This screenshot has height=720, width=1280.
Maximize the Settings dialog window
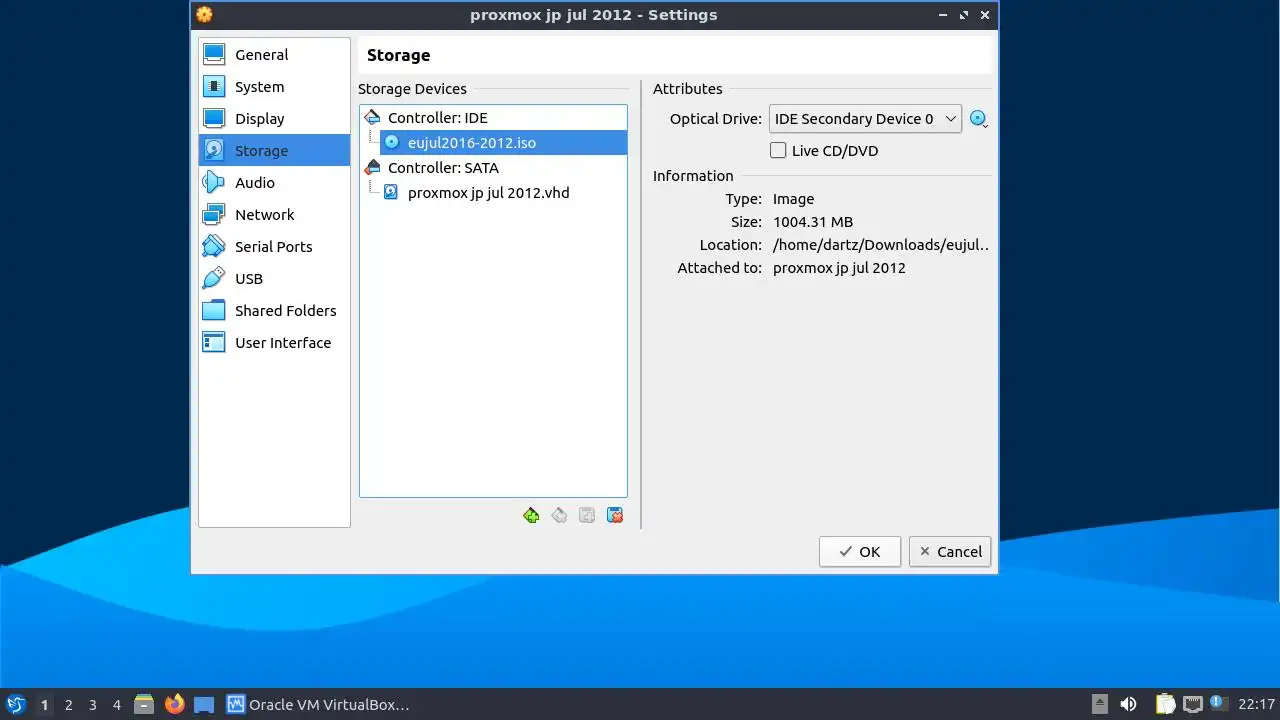(x=964, y=15)
